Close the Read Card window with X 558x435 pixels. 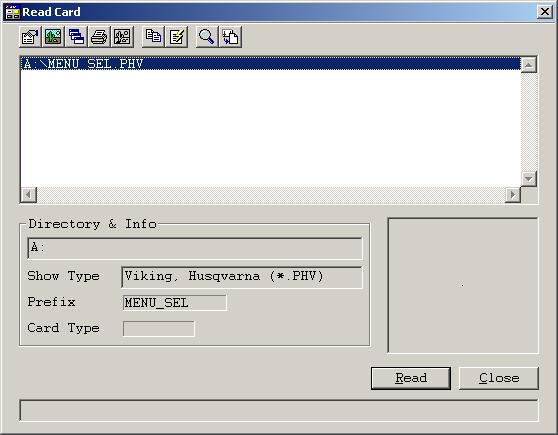tap(545, 12)
